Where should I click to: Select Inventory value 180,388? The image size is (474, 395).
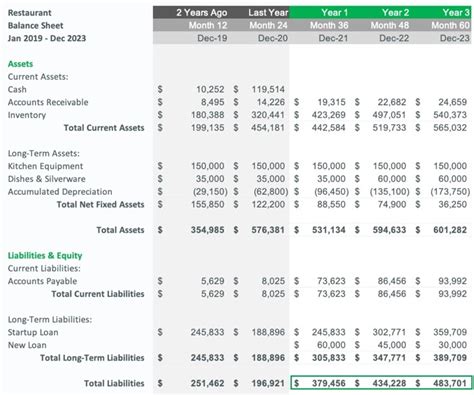coord(208,115)
